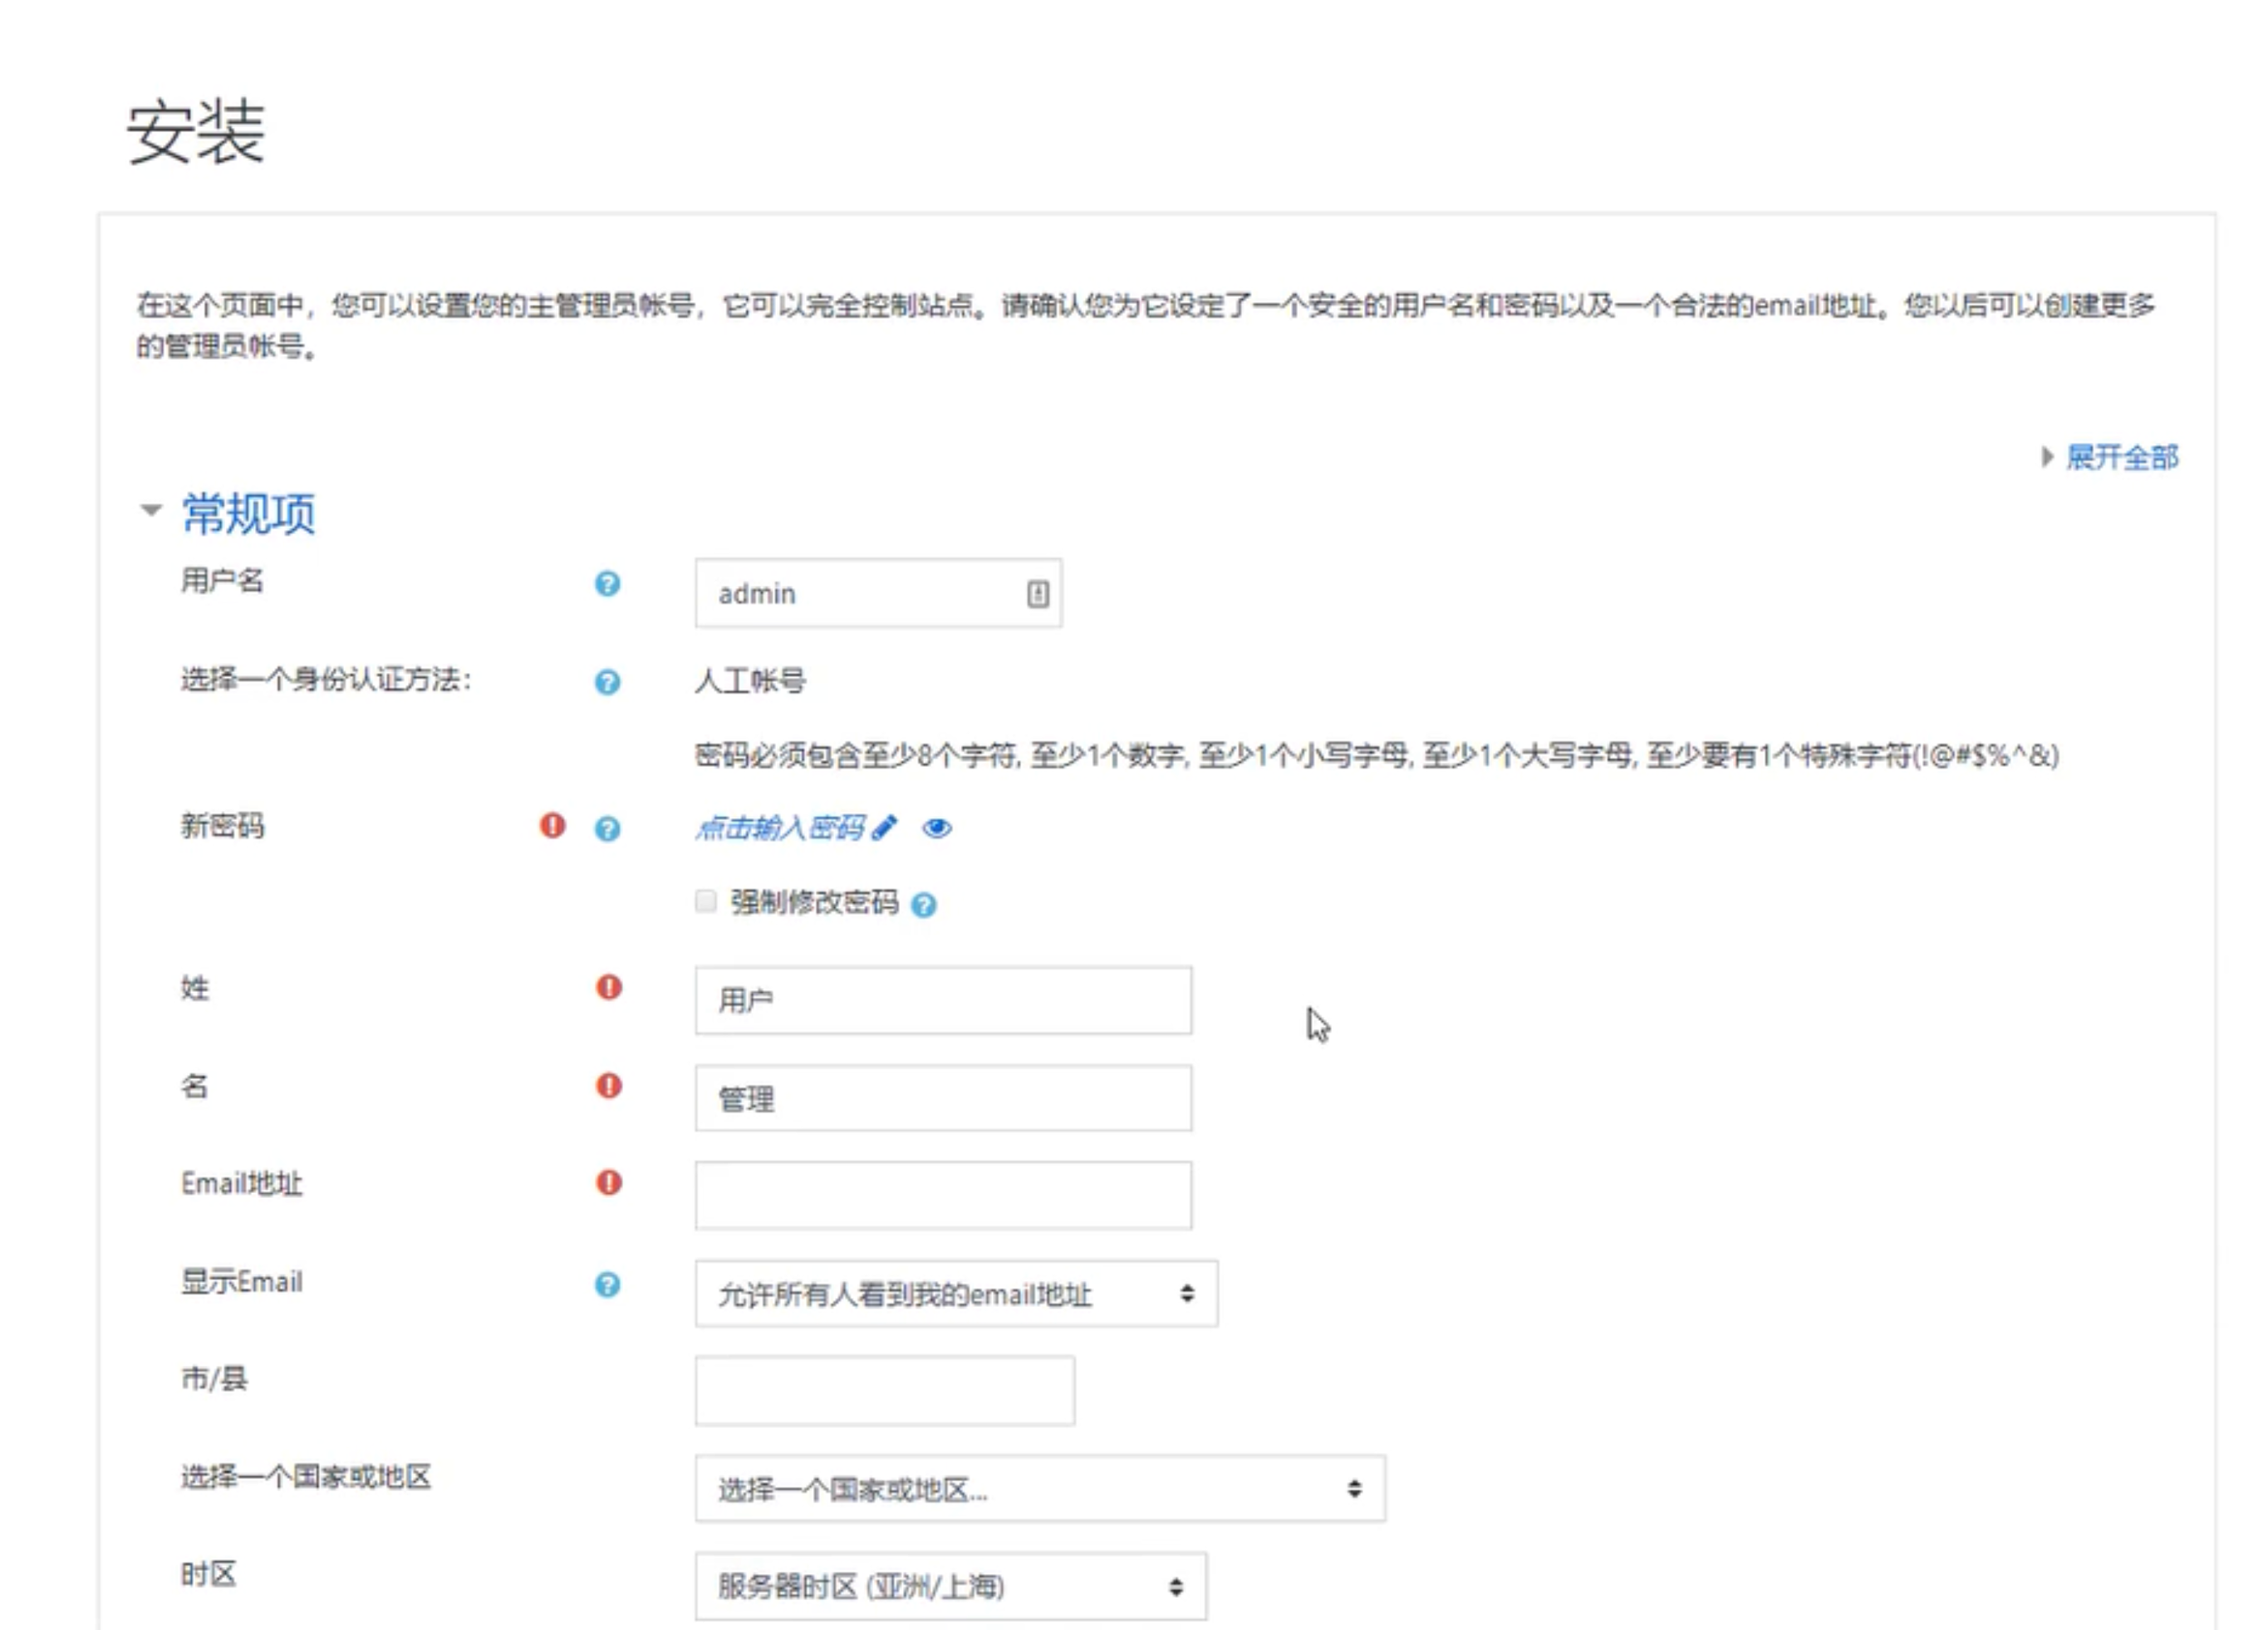The image size is (2268, 1630).
Task: Click help icon next to 强制修改密码
Action: (924, 905)
